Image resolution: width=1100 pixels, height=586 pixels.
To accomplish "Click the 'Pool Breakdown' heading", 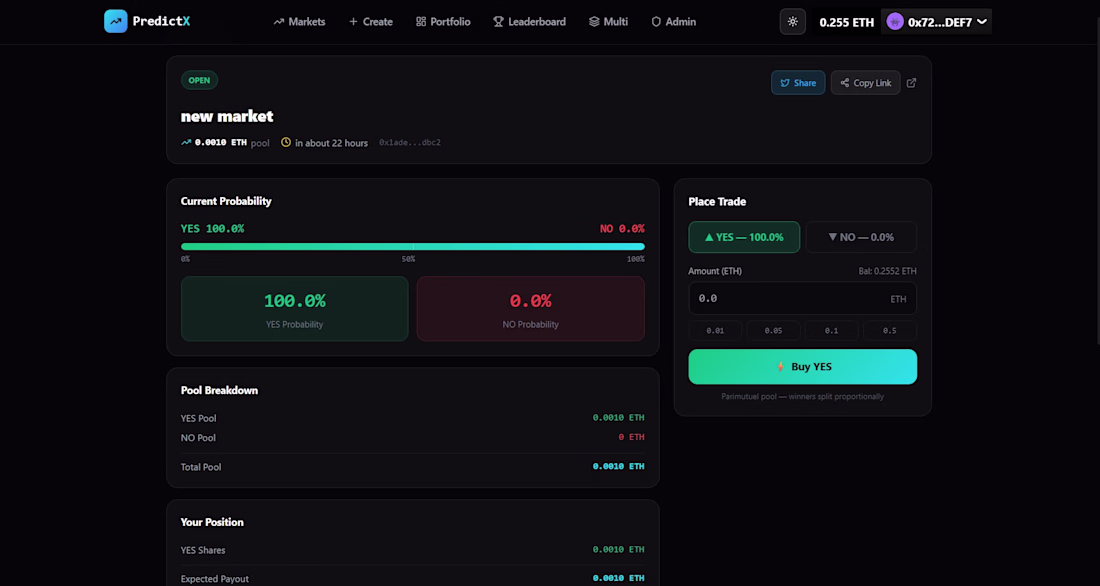I will [x=220, y=390].
